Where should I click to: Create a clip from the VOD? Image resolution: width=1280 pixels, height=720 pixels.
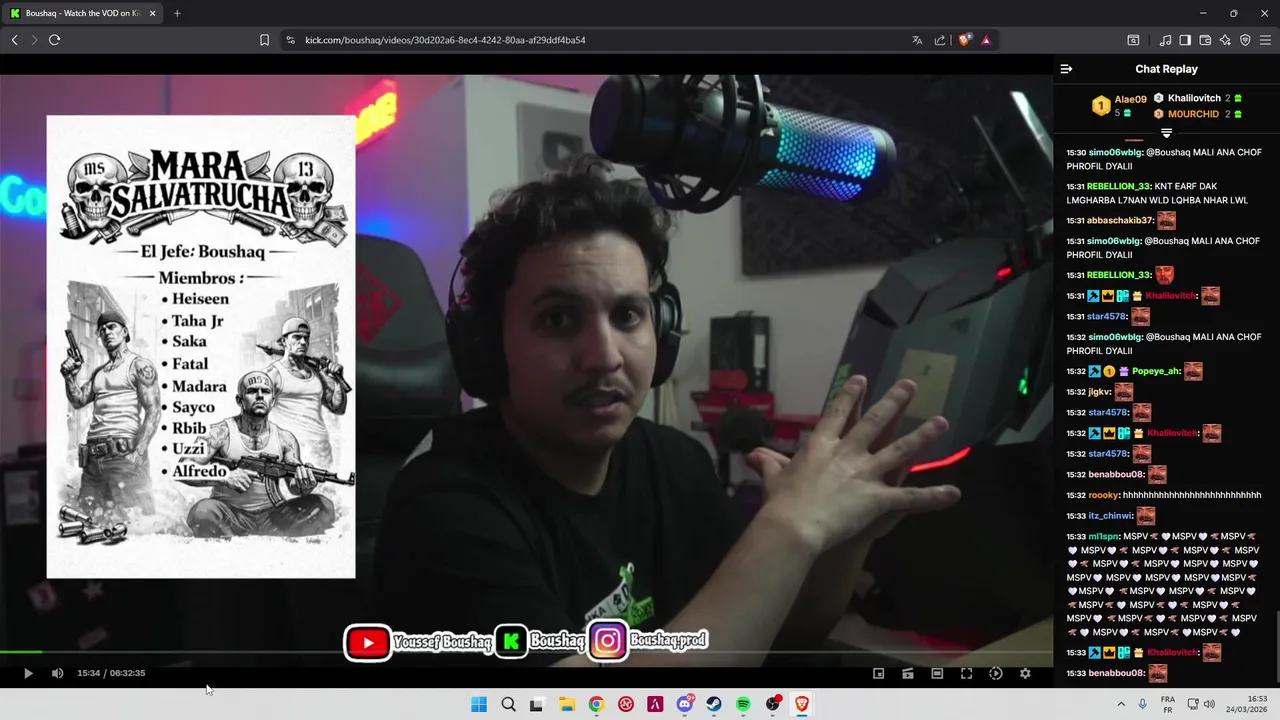(x=907, y=673)
